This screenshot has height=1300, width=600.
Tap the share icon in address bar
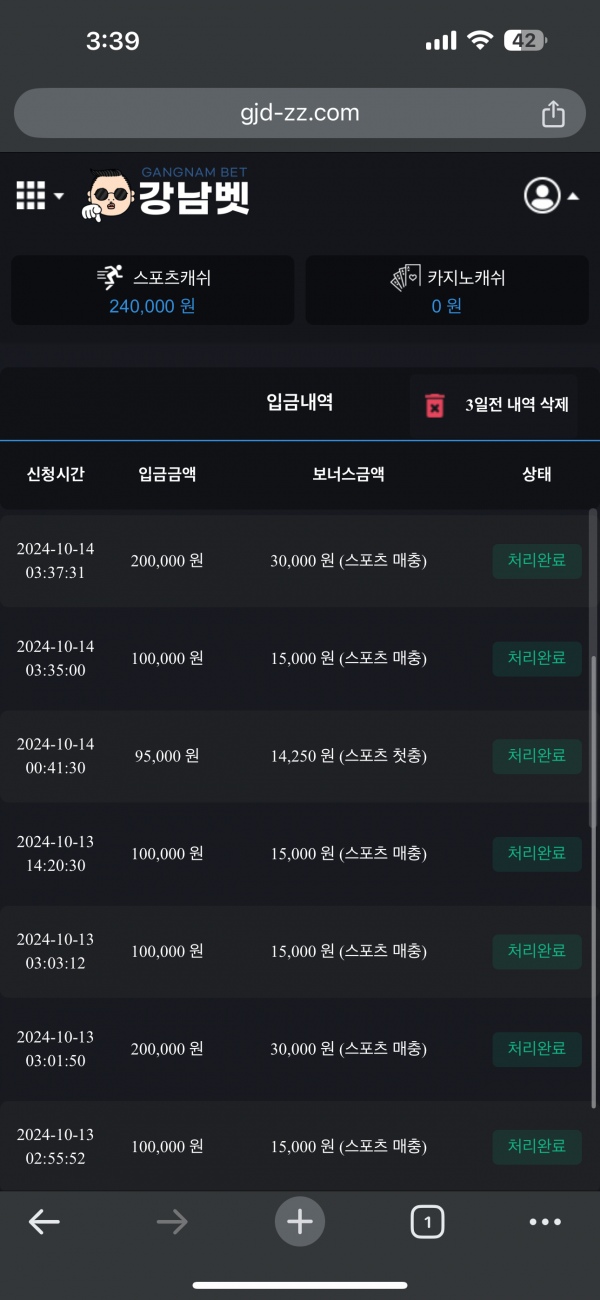[x=553, y=114]
